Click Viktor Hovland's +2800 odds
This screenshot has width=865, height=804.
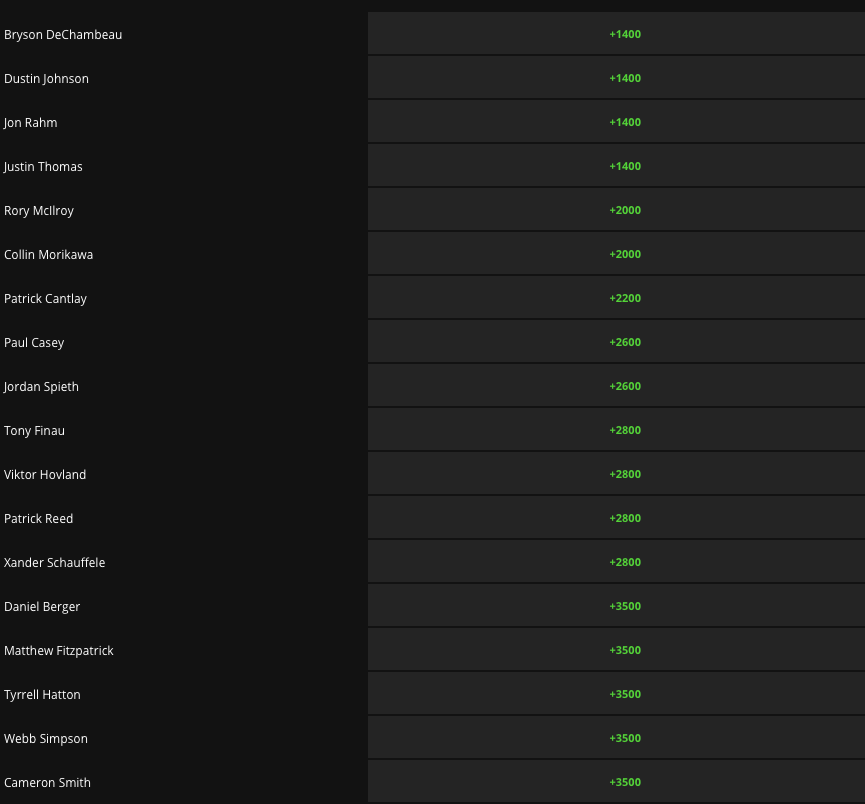click(x=624, y=474)
